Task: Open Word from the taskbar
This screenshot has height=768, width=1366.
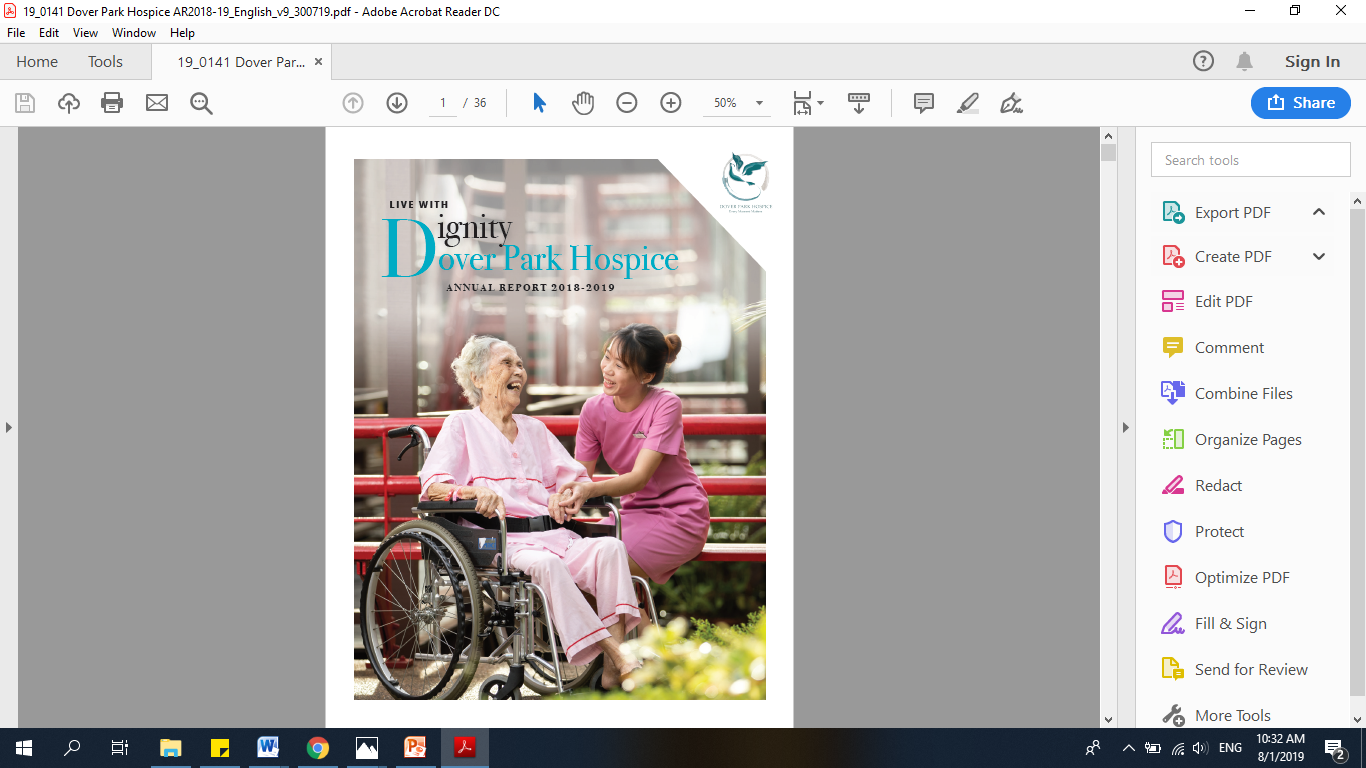Action: pyautogui.click(x=268, y=748)
